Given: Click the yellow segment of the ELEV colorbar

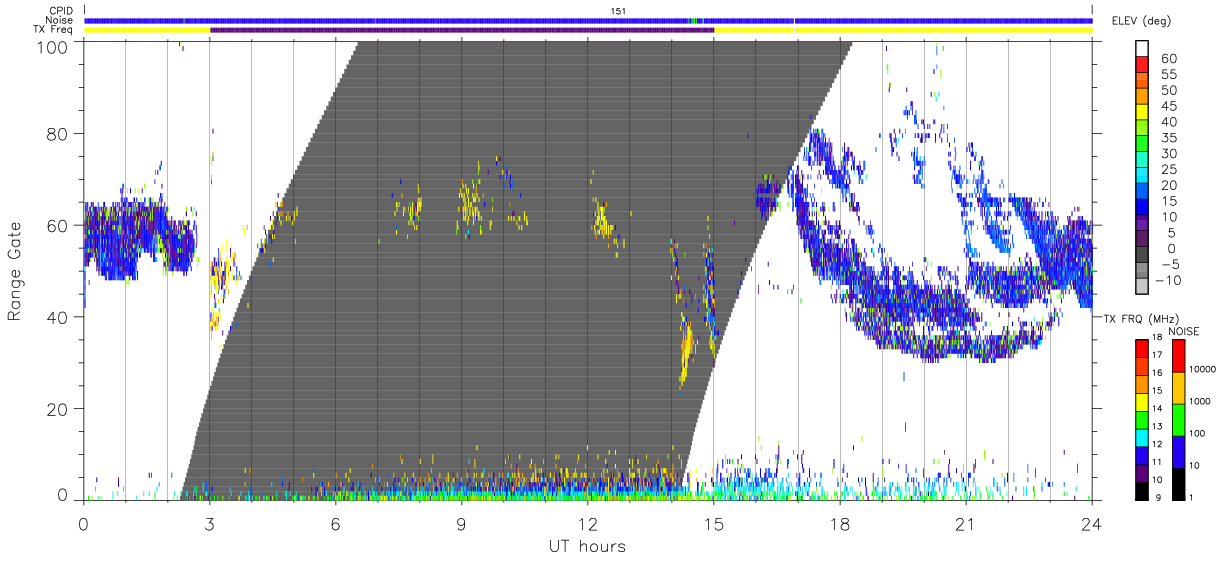Looking at the screenshot, I should click(x=1141, y=114).
